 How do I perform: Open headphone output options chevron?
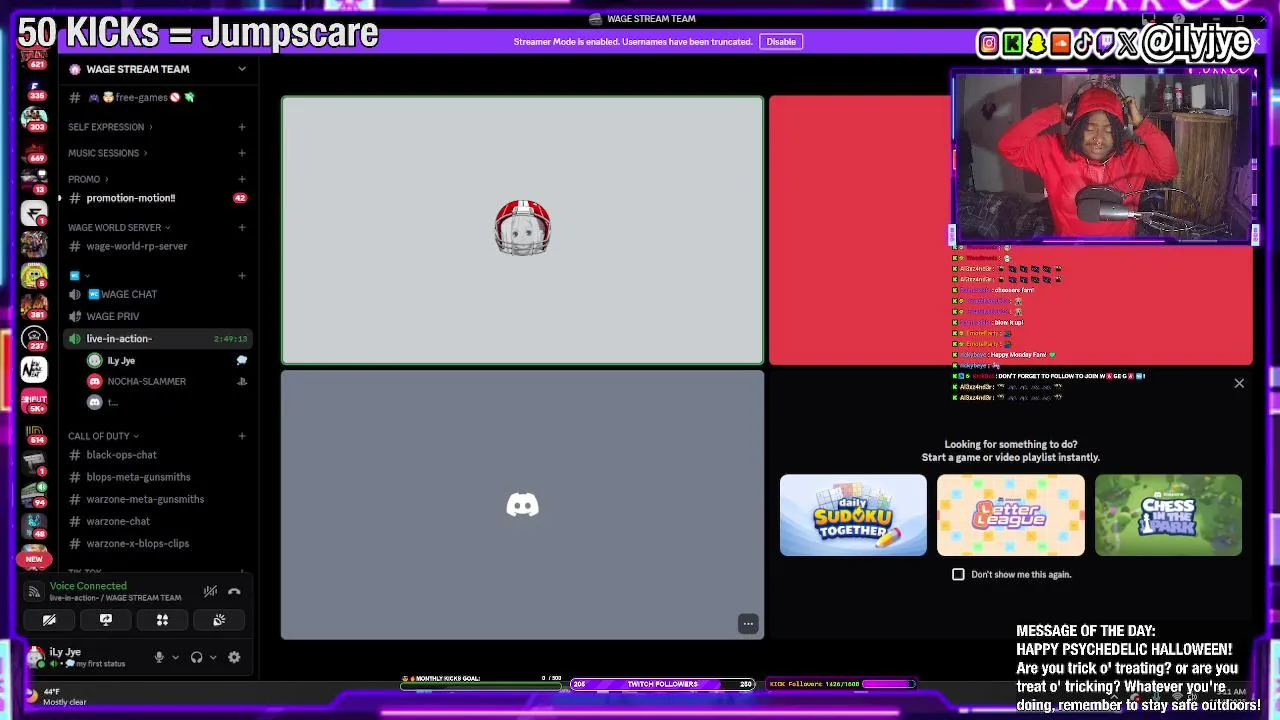tap(213, 657)
